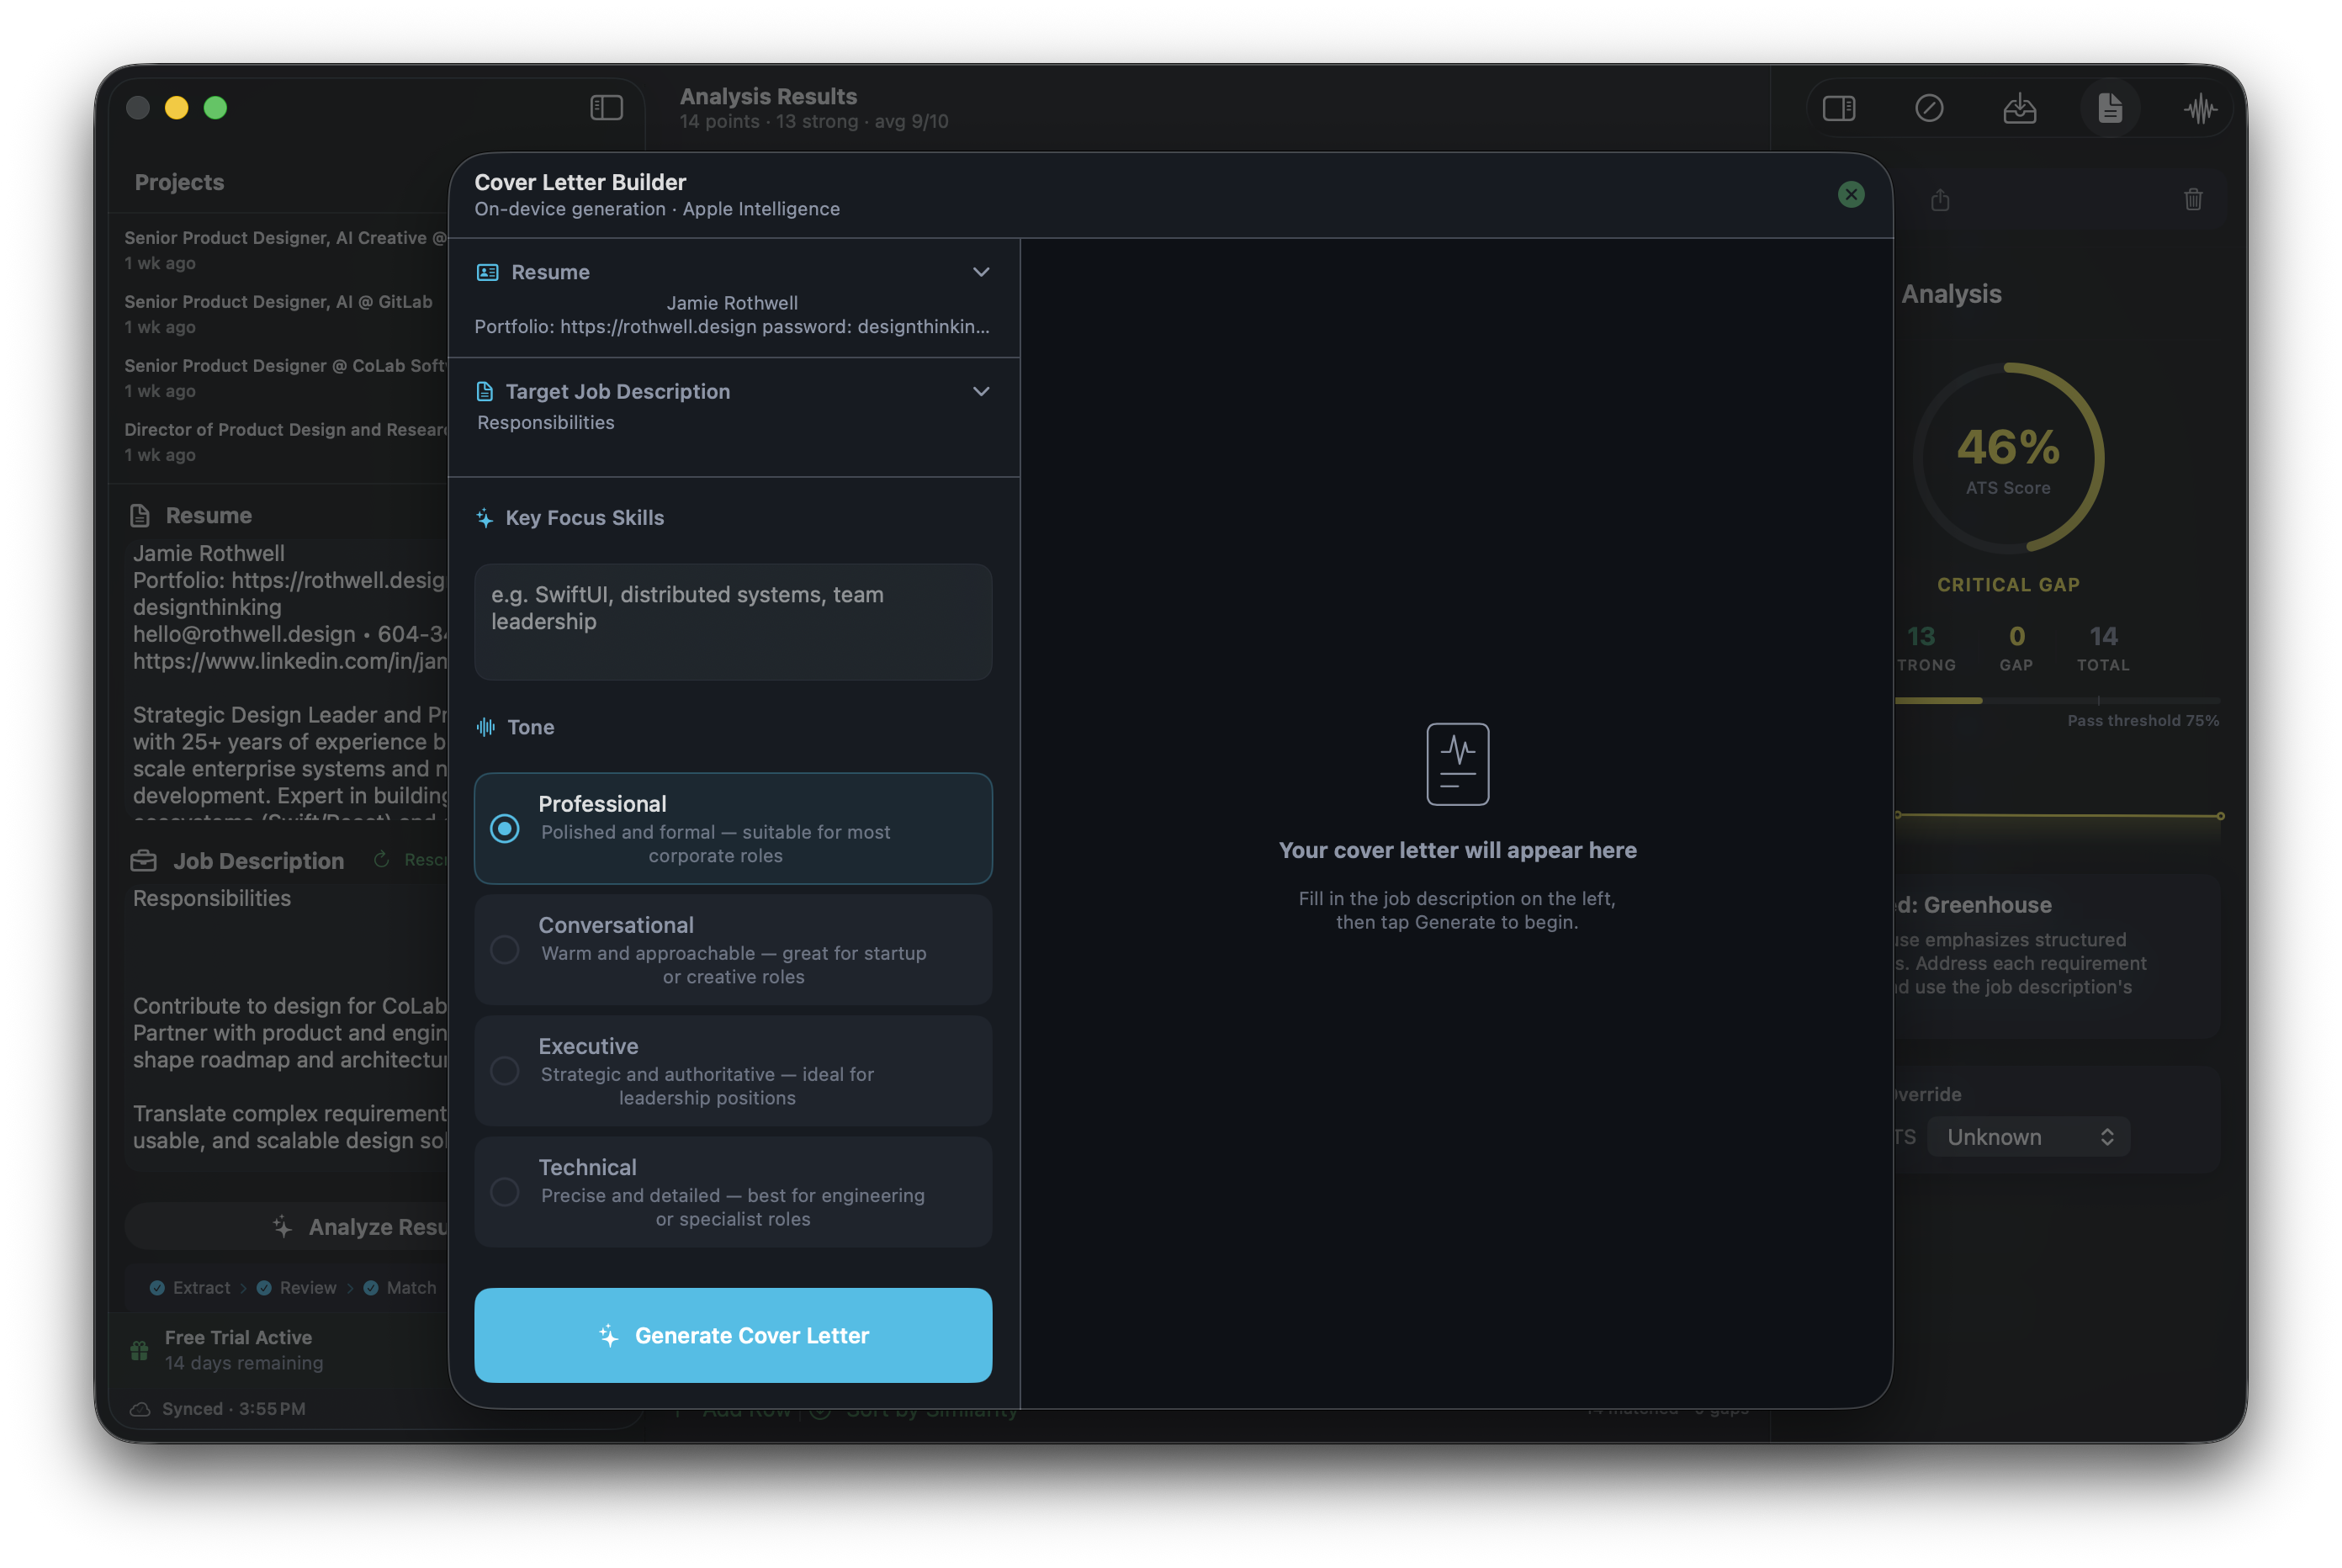Click the inbox download tray icon
This screenshot has height=1568, width=2342.
pos(2019,108)
